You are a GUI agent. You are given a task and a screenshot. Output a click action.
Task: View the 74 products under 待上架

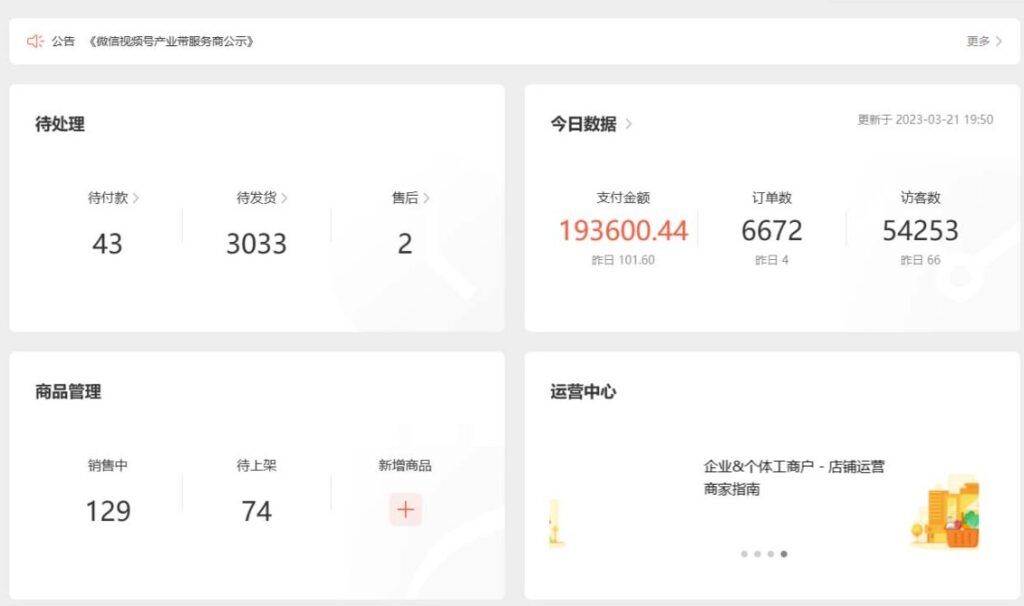click(256, 511)
